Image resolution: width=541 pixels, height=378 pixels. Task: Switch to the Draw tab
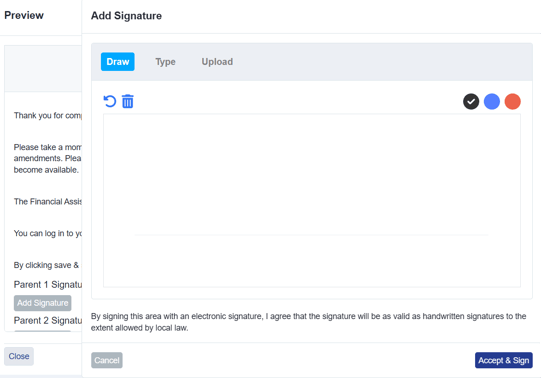coord(118,62)
